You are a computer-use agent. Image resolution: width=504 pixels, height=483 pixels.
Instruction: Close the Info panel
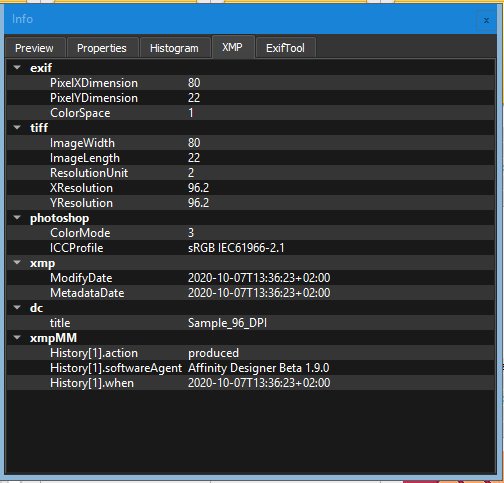click(486, 20)
